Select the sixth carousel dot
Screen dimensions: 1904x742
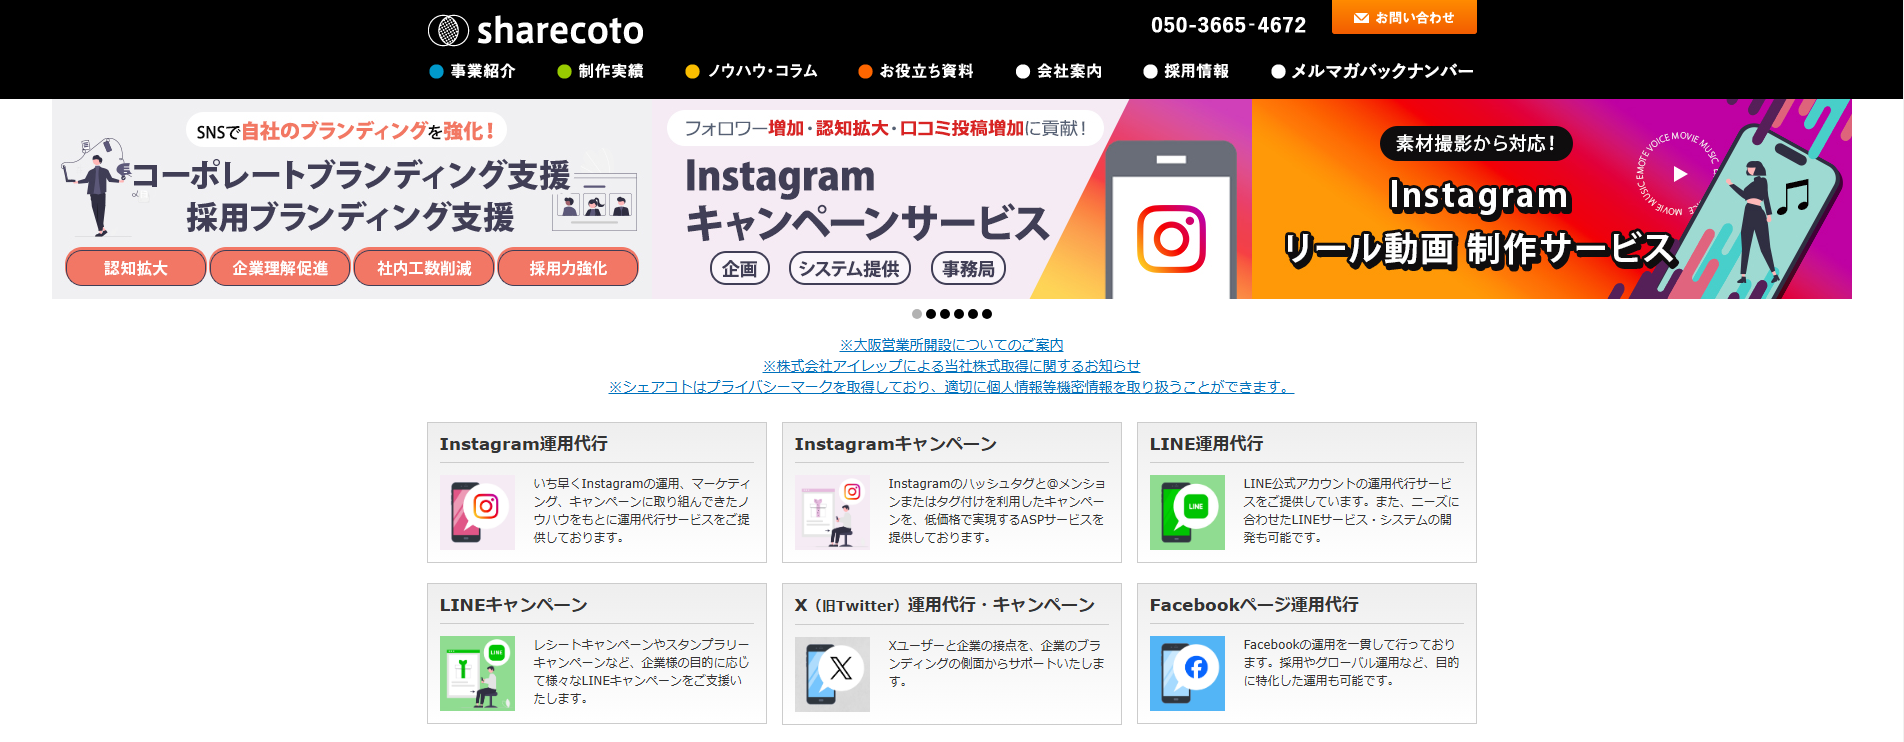point(987,314)
